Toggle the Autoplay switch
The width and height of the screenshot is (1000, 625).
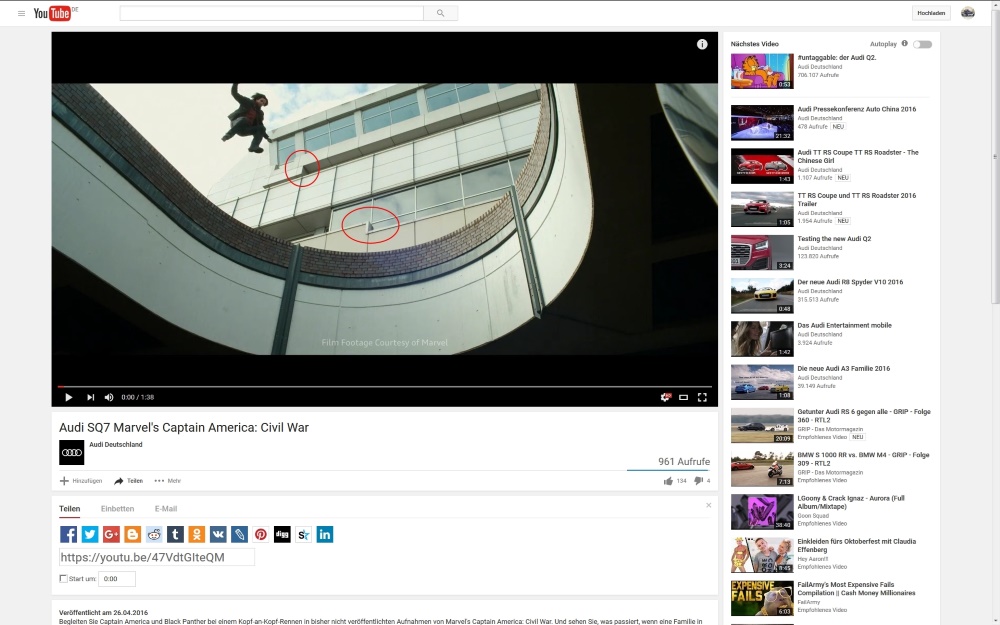coord(922,44)
